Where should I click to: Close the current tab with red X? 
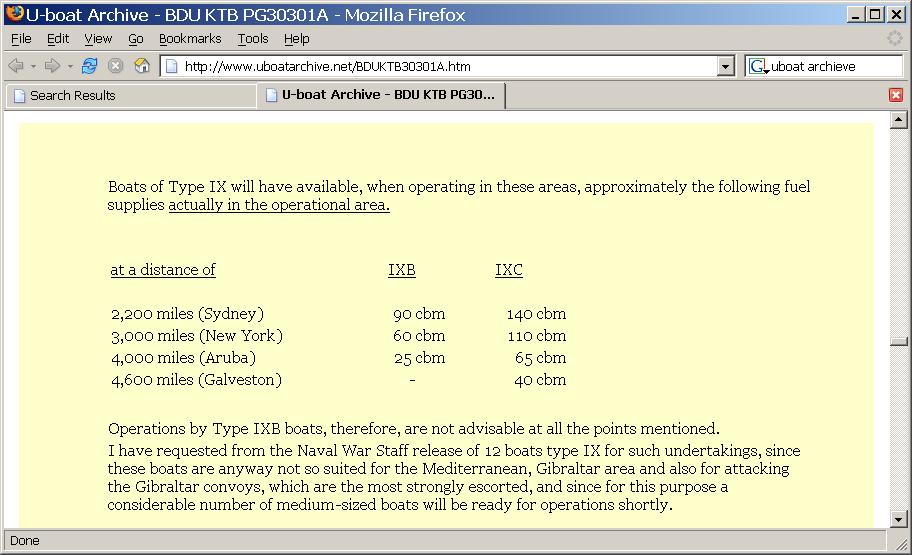pos(896,95)
